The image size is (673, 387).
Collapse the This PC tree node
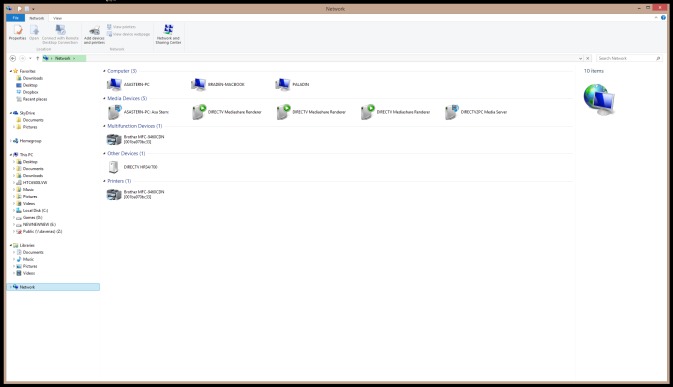(x=11, y=154)
